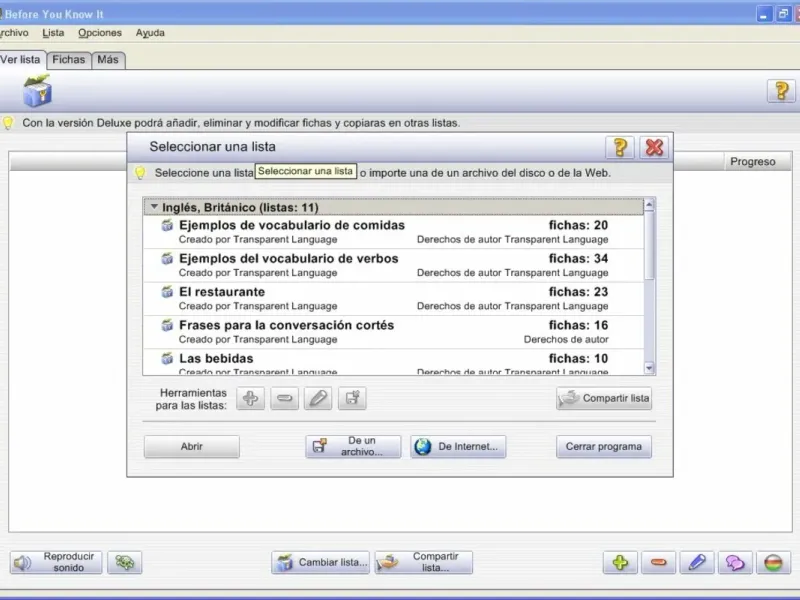The image size is (800, 600).
Task: Open the Lista menu
Action: (x=53, y=33)
